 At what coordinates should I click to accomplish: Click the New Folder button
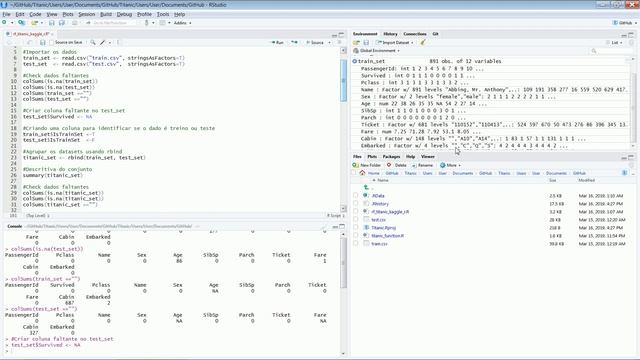tap(367, 165)
